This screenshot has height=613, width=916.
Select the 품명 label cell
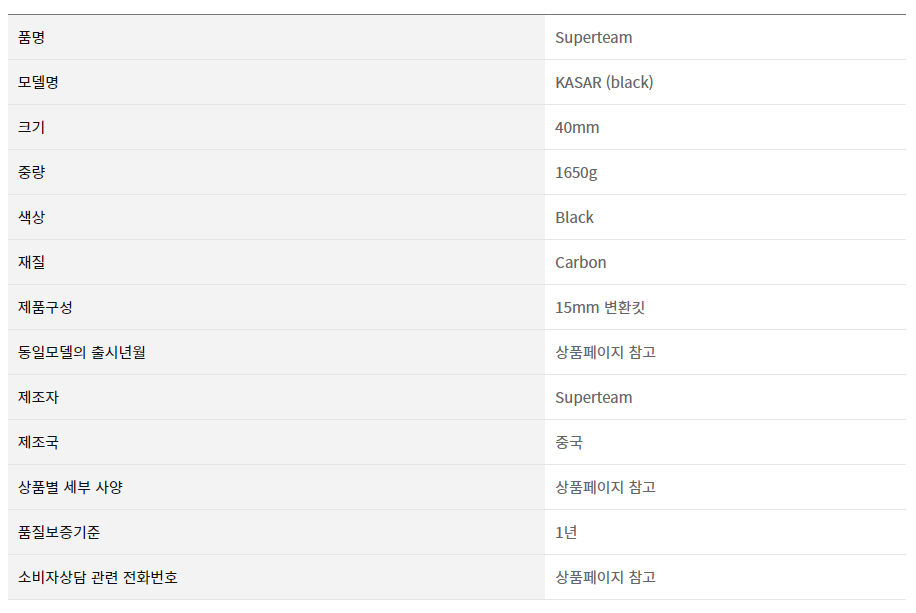[276, 37]
